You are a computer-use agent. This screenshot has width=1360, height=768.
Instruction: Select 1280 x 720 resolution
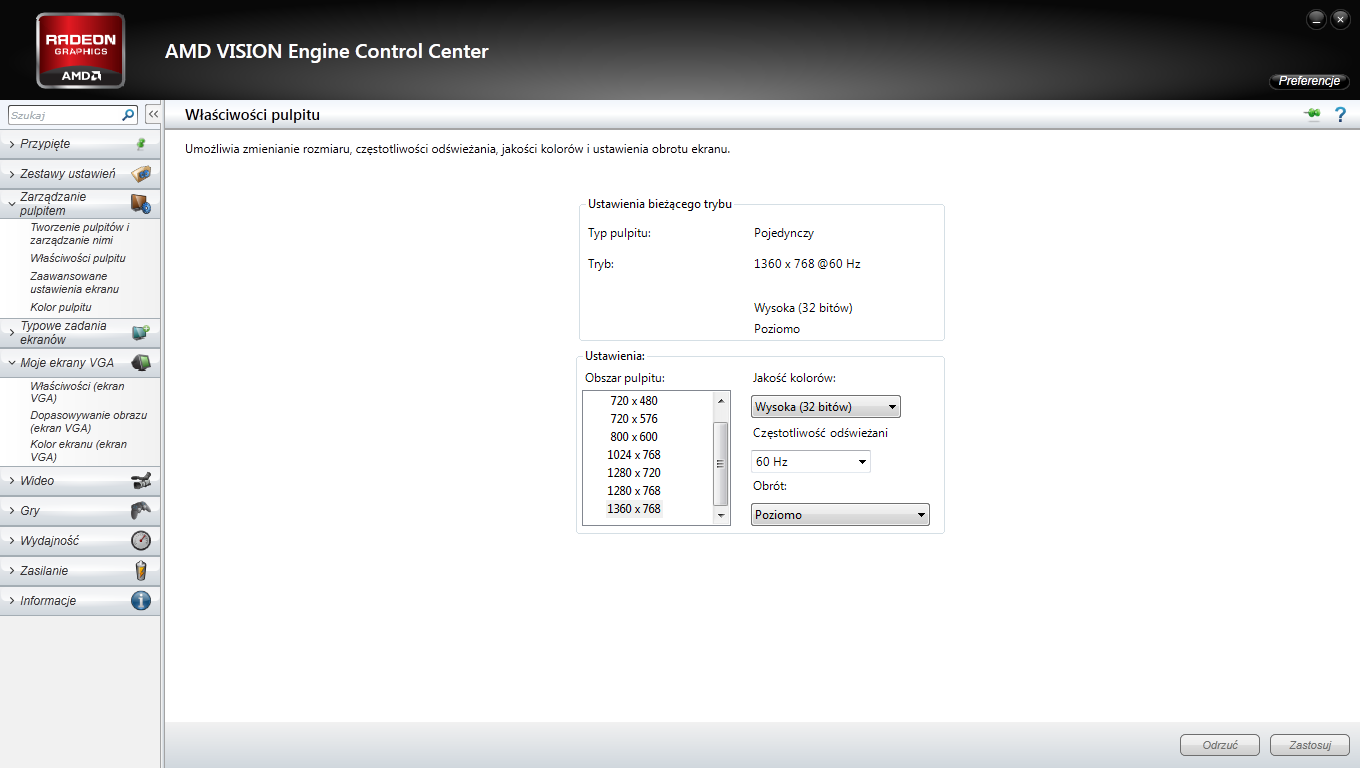tap(634, 473)
